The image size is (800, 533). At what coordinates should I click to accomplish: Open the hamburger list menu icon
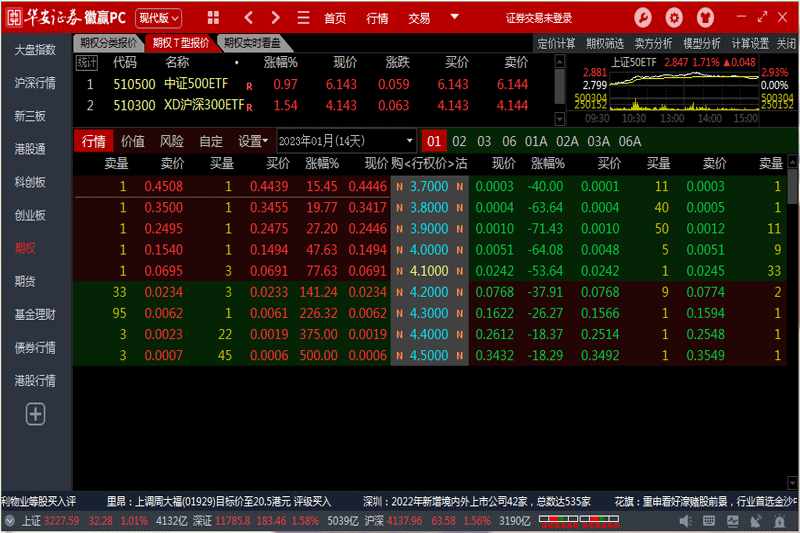(x=304, y=18)
